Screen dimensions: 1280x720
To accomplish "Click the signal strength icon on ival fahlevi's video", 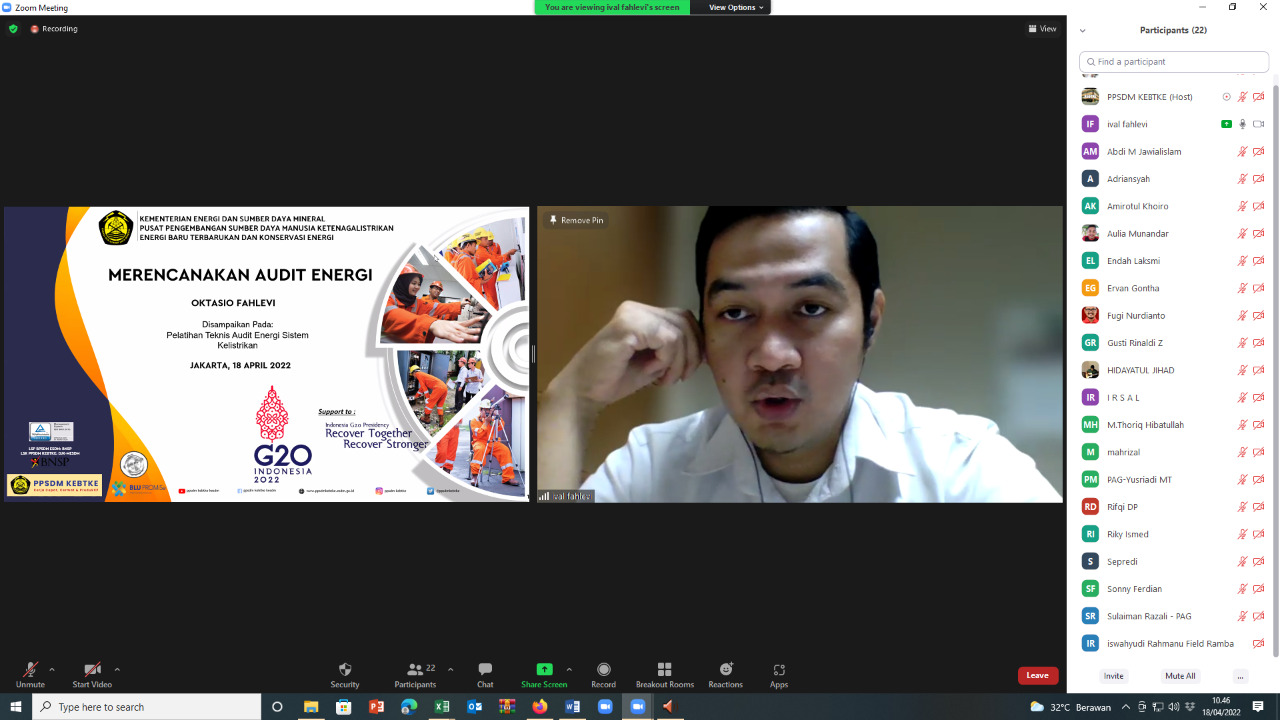I will tap(544, 496).
